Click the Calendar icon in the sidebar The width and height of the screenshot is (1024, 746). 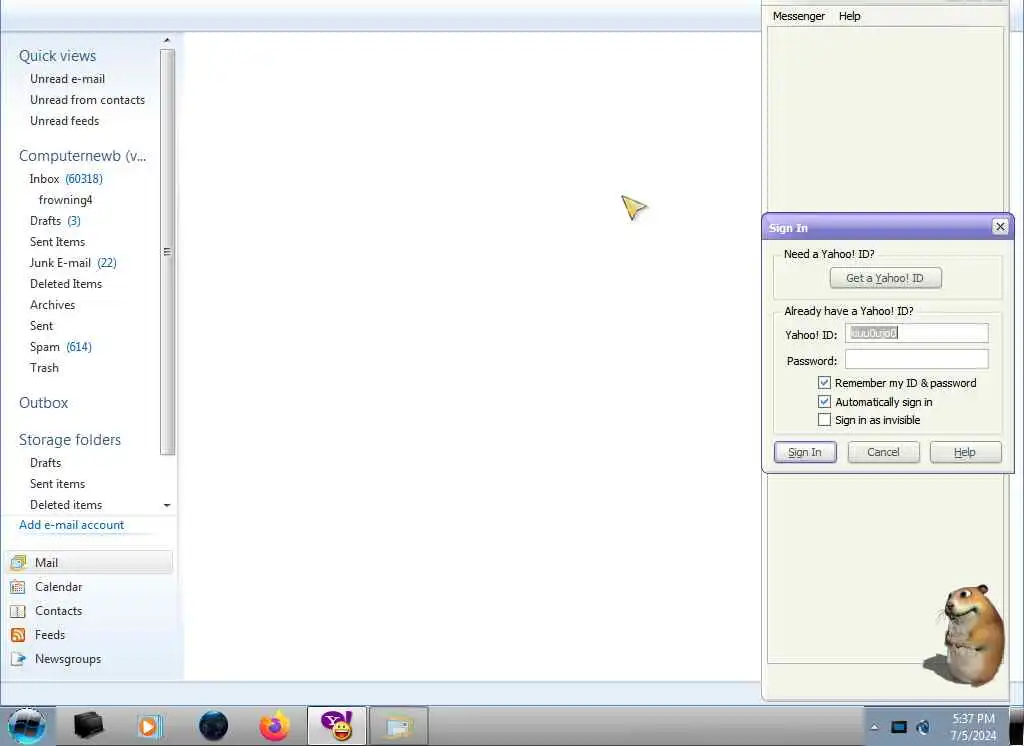tap(18, 587)
